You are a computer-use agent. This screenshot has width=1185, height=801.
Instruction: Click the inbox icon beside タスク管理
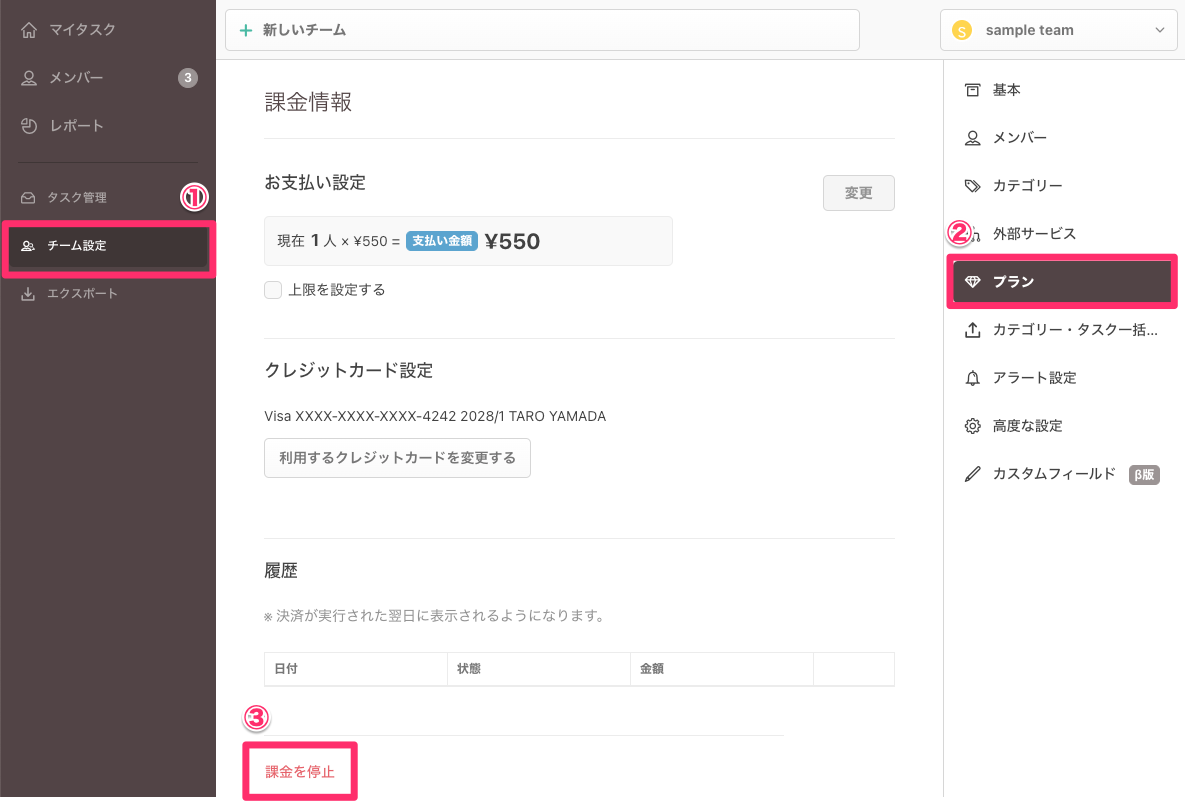(x=28, y=198)
